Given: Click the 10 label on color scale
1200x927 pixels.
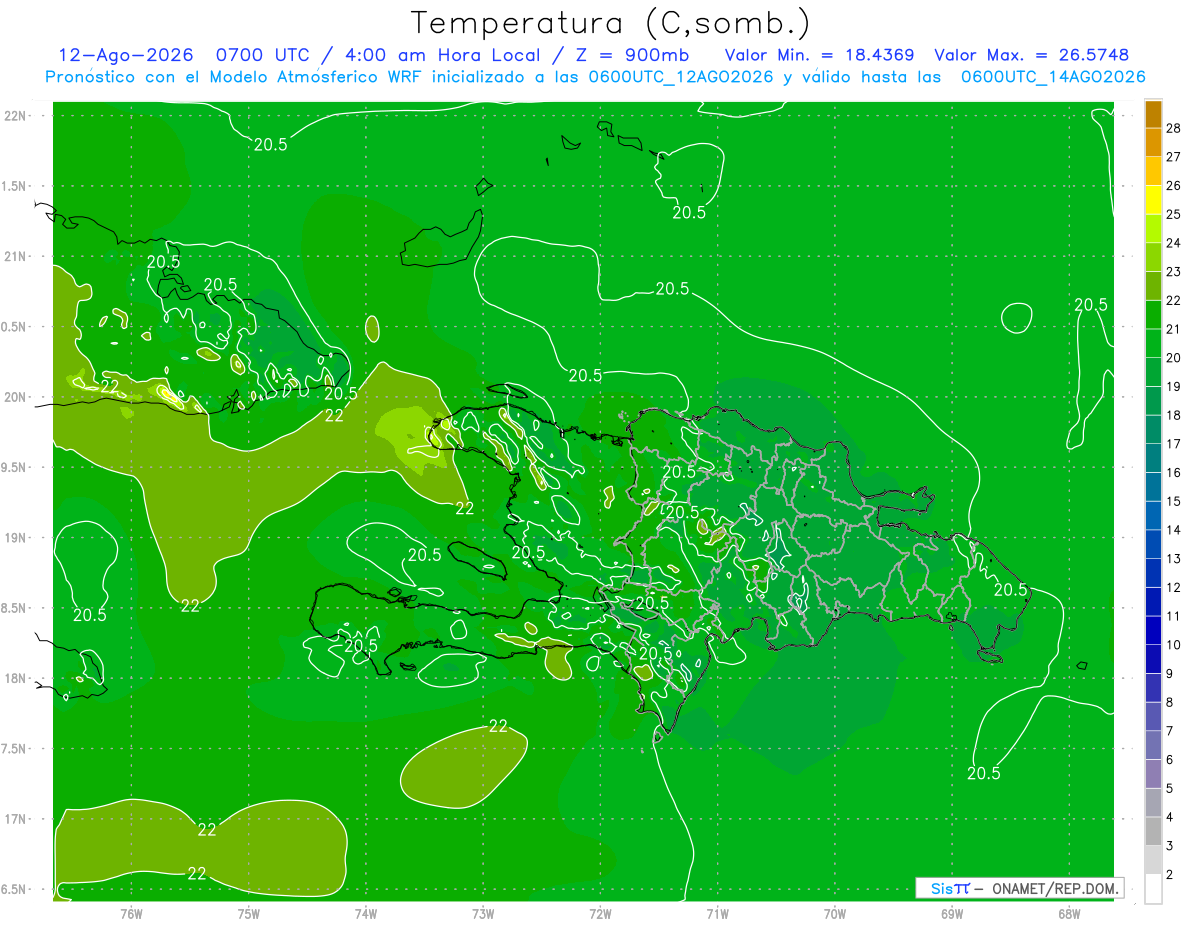Looking at the screenshot, I should 1174,645.
